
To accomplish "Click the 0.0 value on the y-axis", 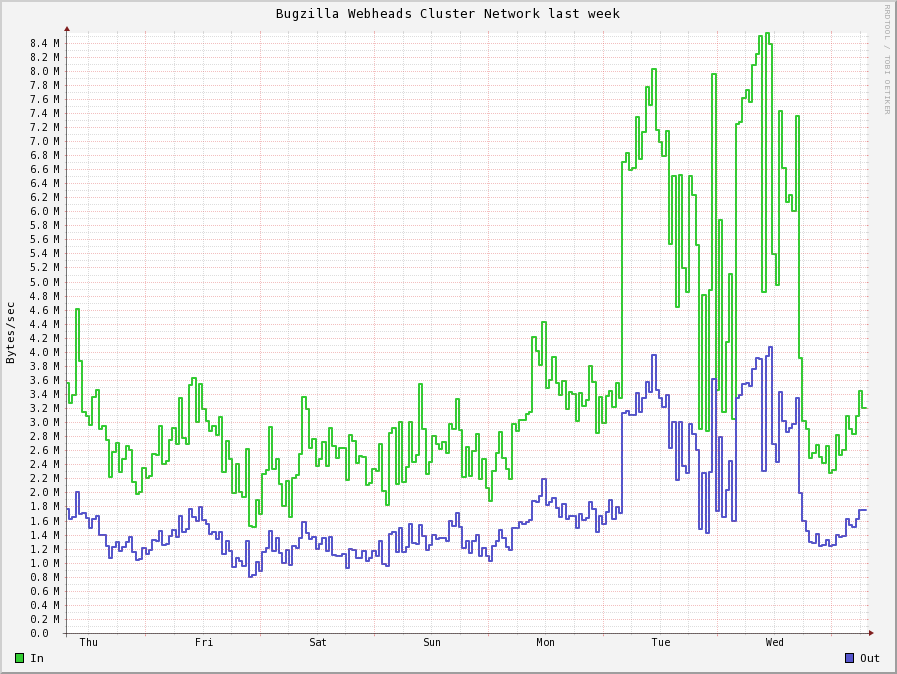I will point(39,633).
